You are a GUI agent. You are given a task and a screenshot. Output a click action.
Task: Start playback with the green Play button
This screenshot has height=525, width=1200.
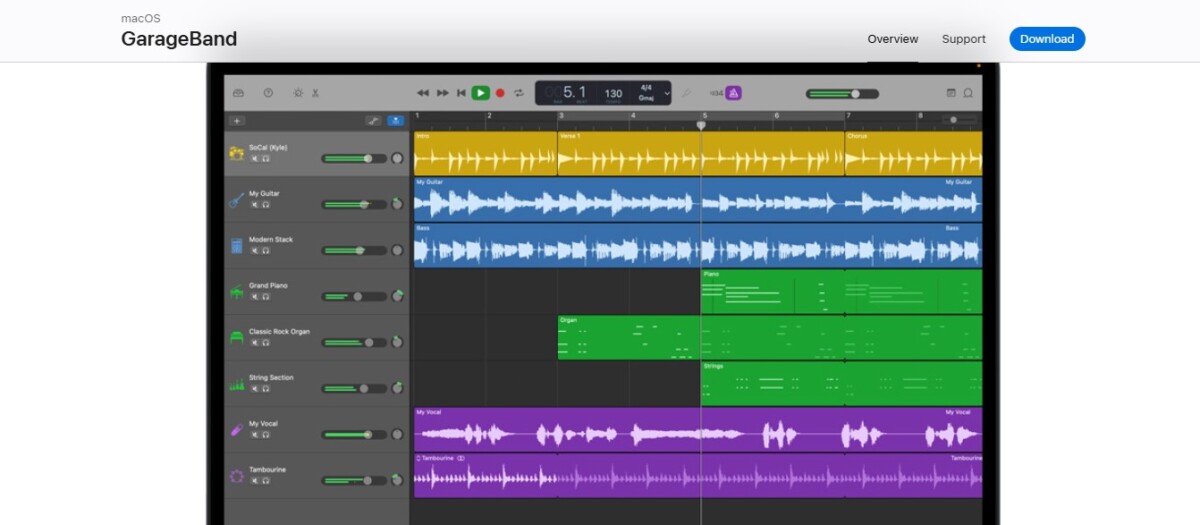point(481,93)
